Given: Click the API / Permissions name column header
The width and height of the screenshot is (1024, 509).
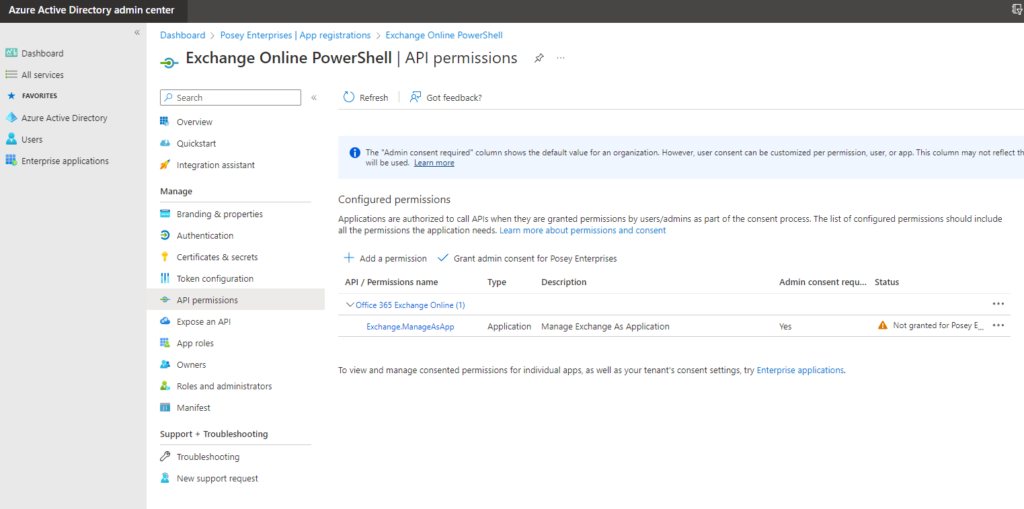Looking at the screenshot, I should 391,282.
